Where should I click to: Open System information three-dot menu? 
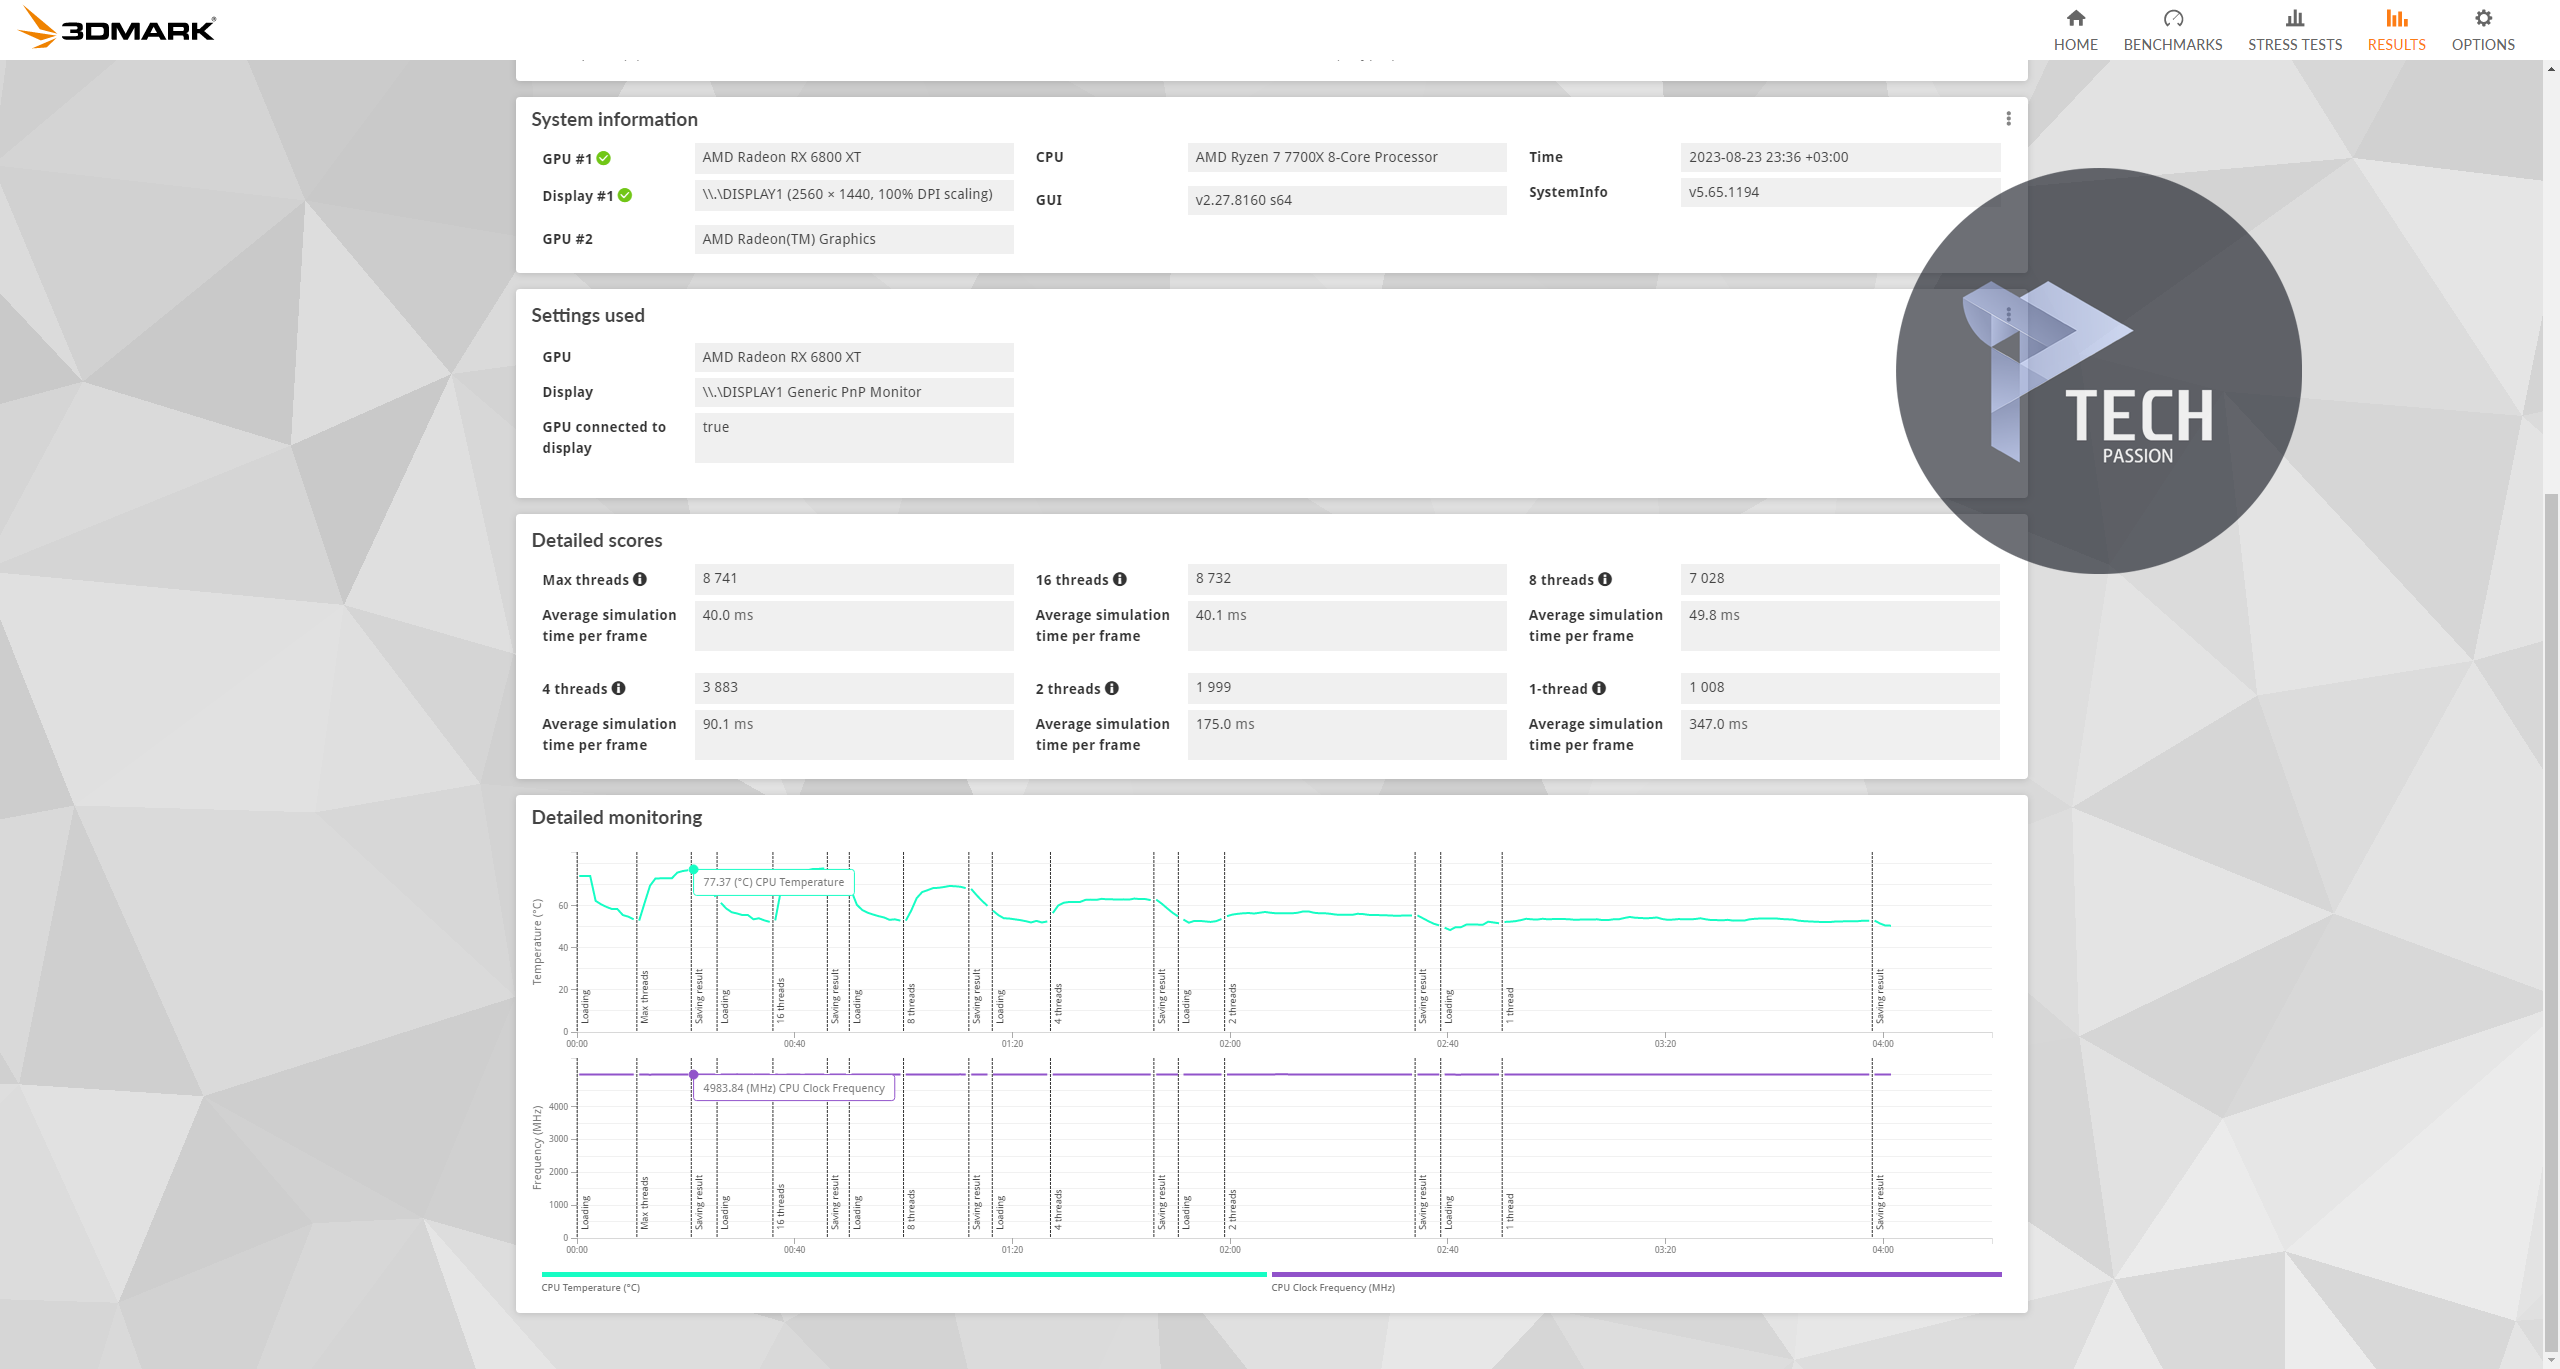(2008, 119)
